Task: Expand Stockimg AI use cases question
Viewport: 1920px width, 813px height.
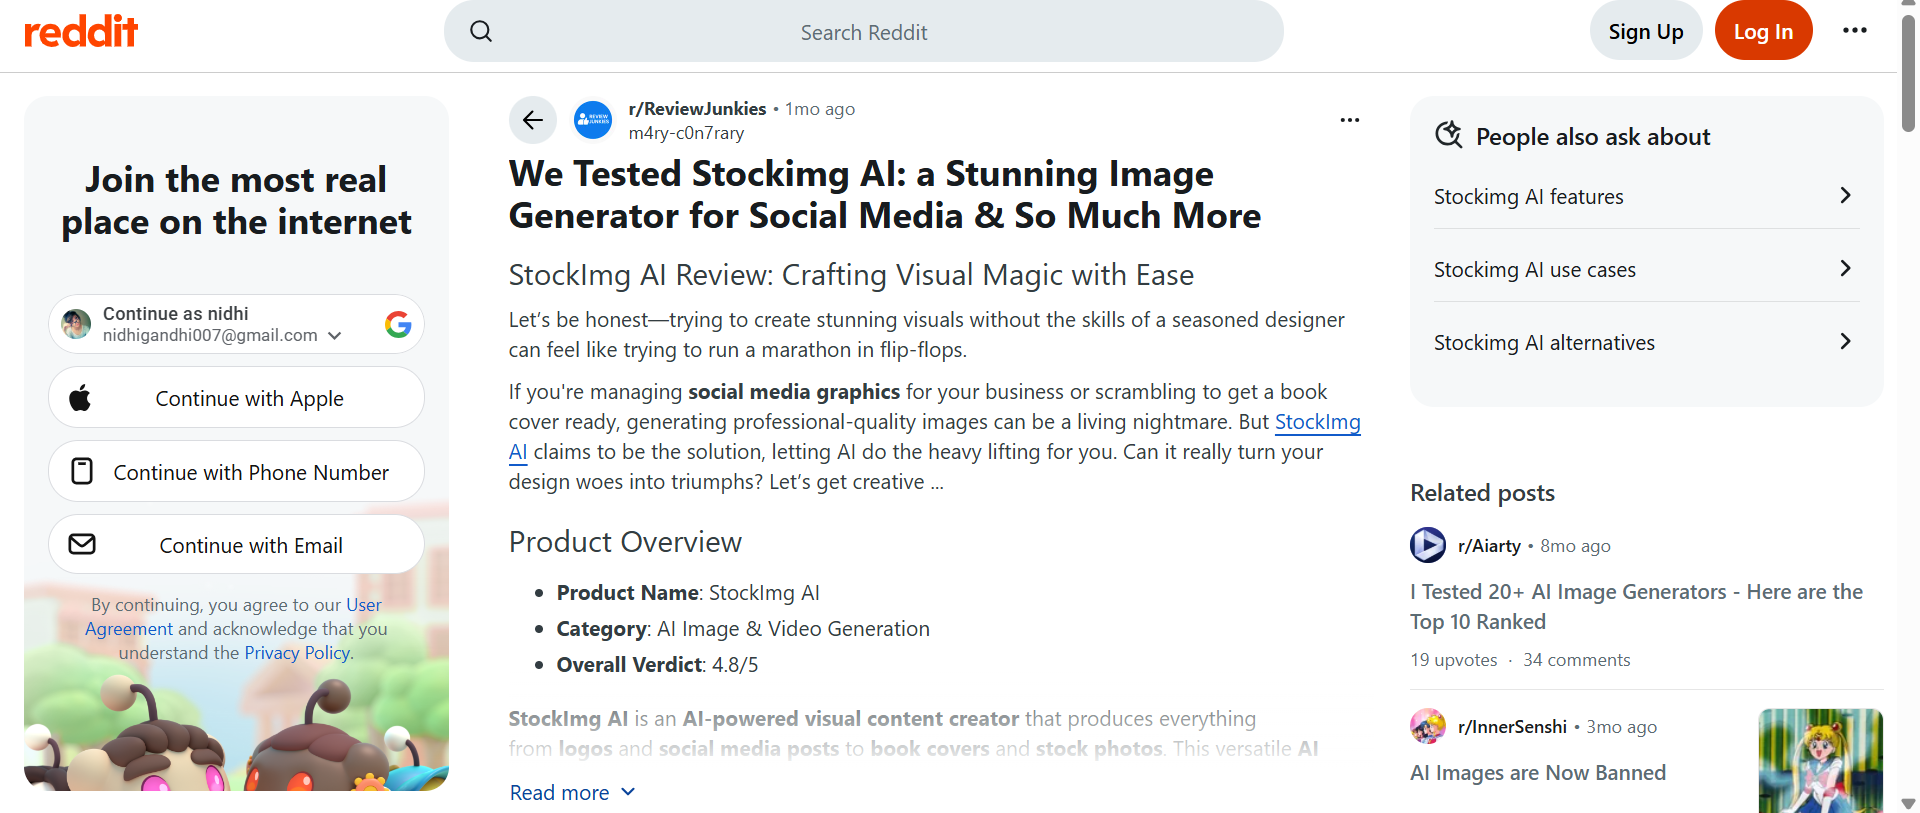Action: [1646, 269]
